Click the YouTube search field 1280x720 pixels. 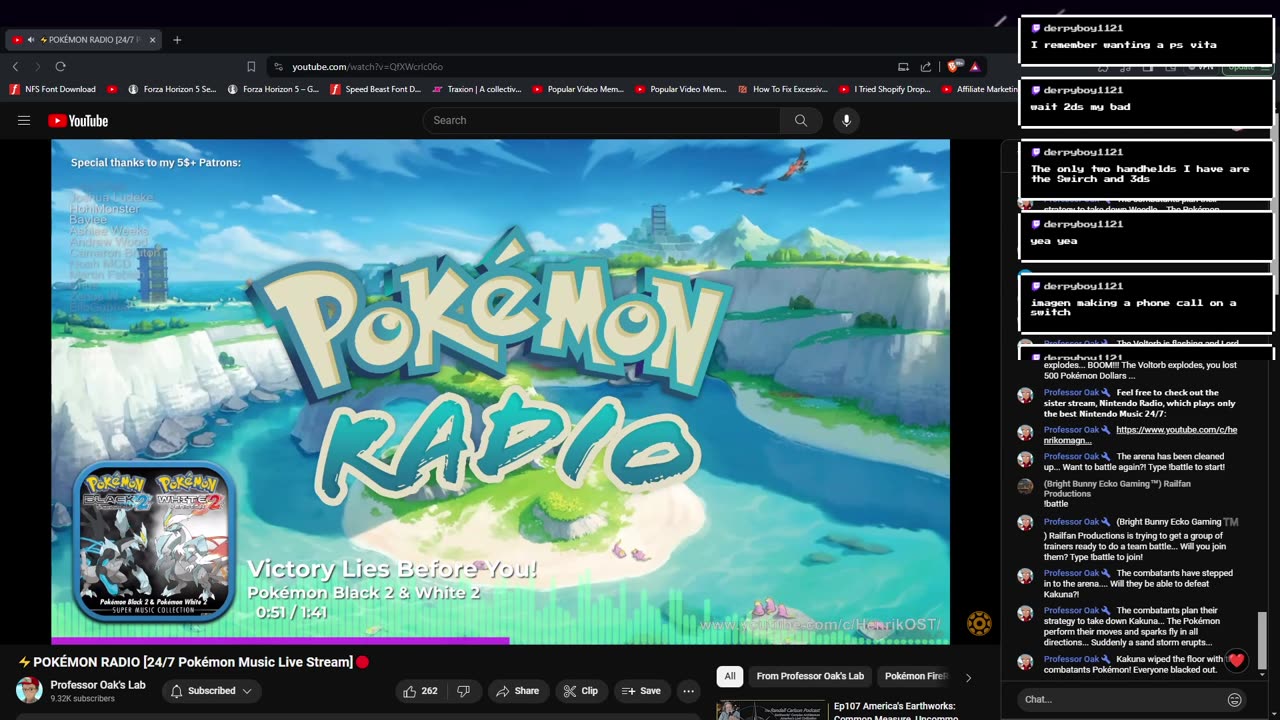tap(601, 120)
